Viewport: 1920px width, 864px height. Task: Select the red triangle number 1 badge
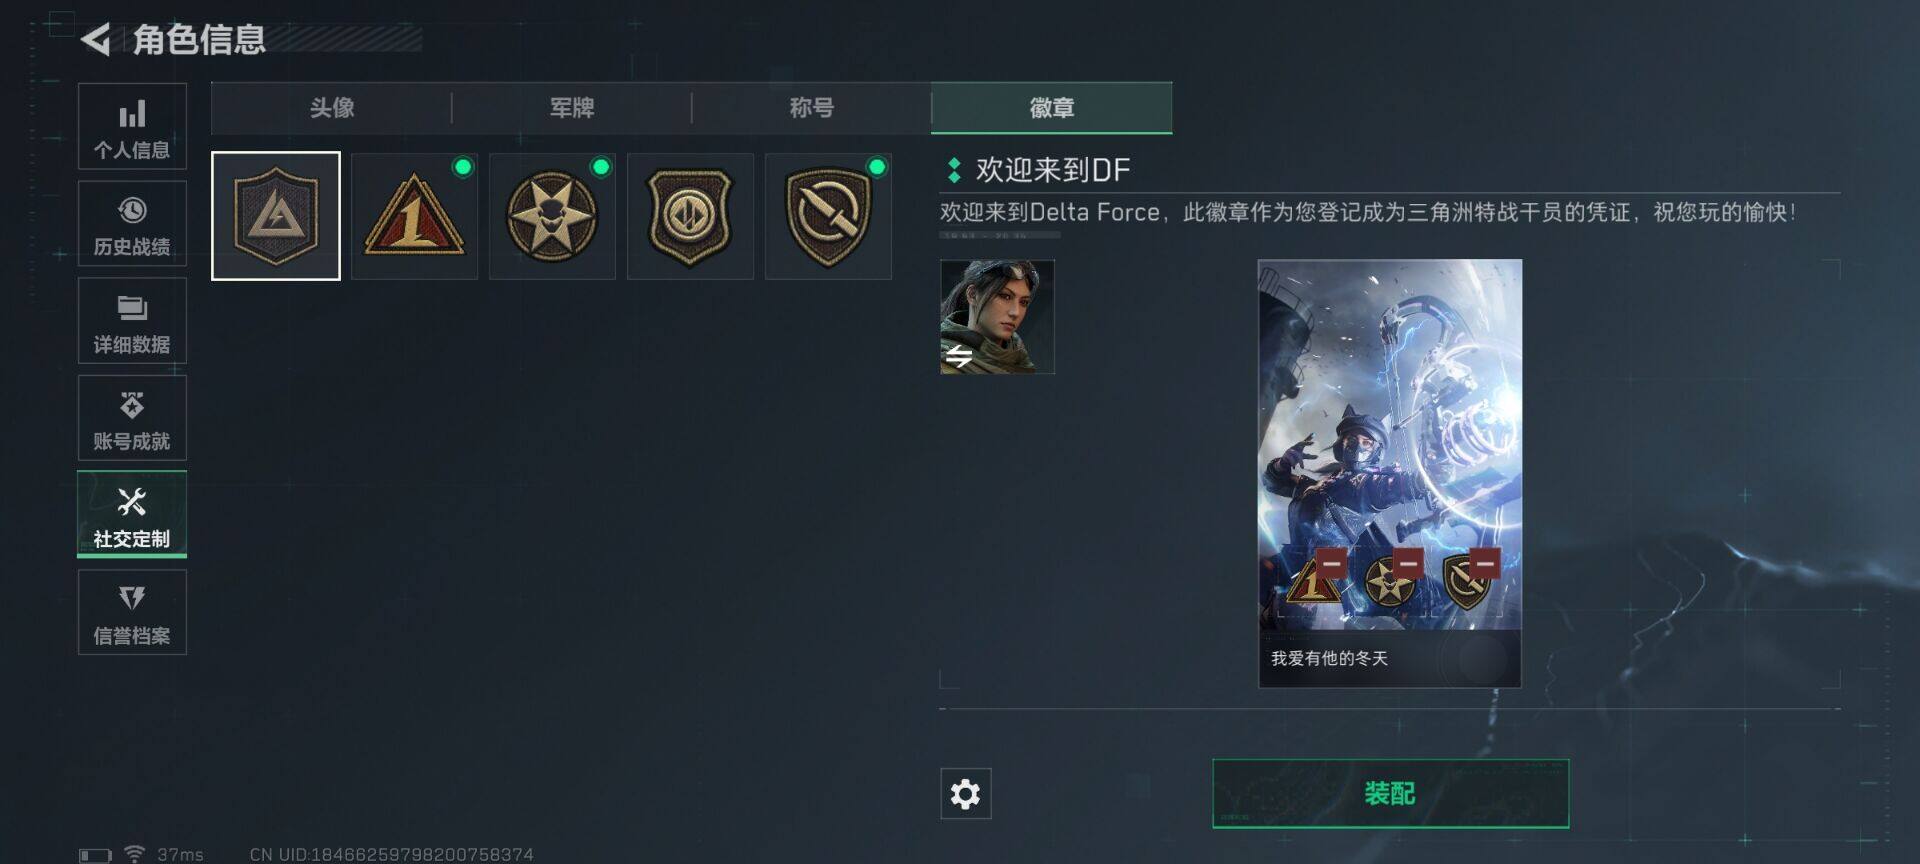pos(414,216)
